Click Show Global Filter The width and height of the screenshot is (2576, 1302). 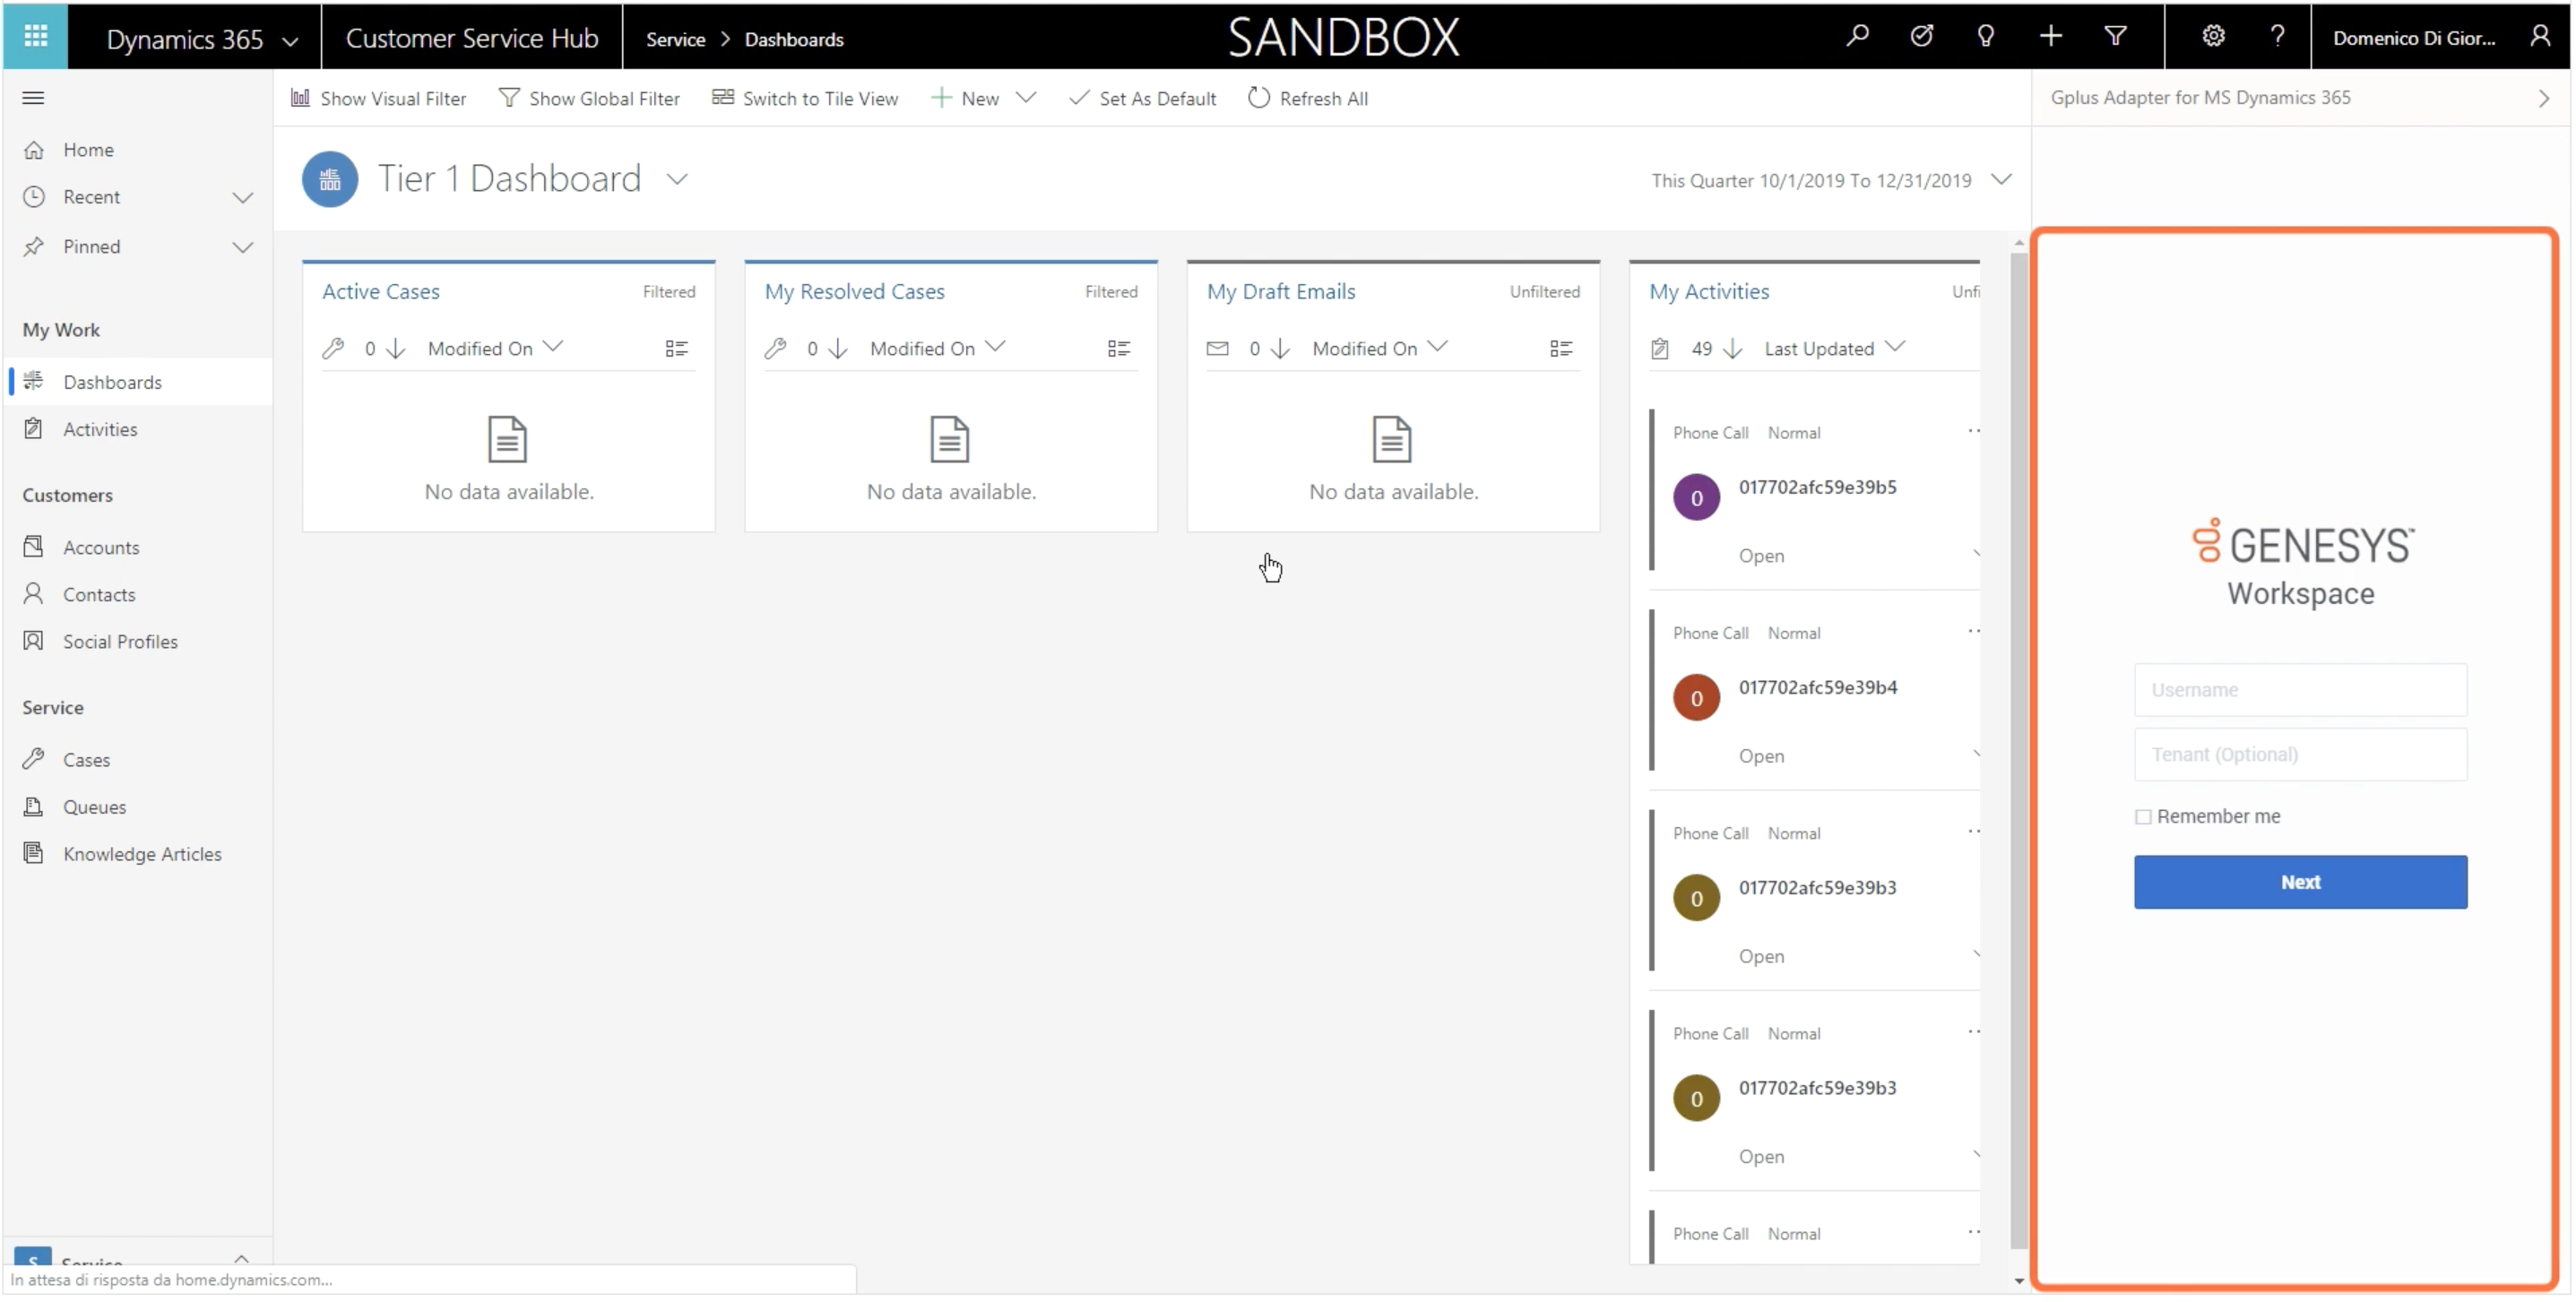(x=589, y=98)
